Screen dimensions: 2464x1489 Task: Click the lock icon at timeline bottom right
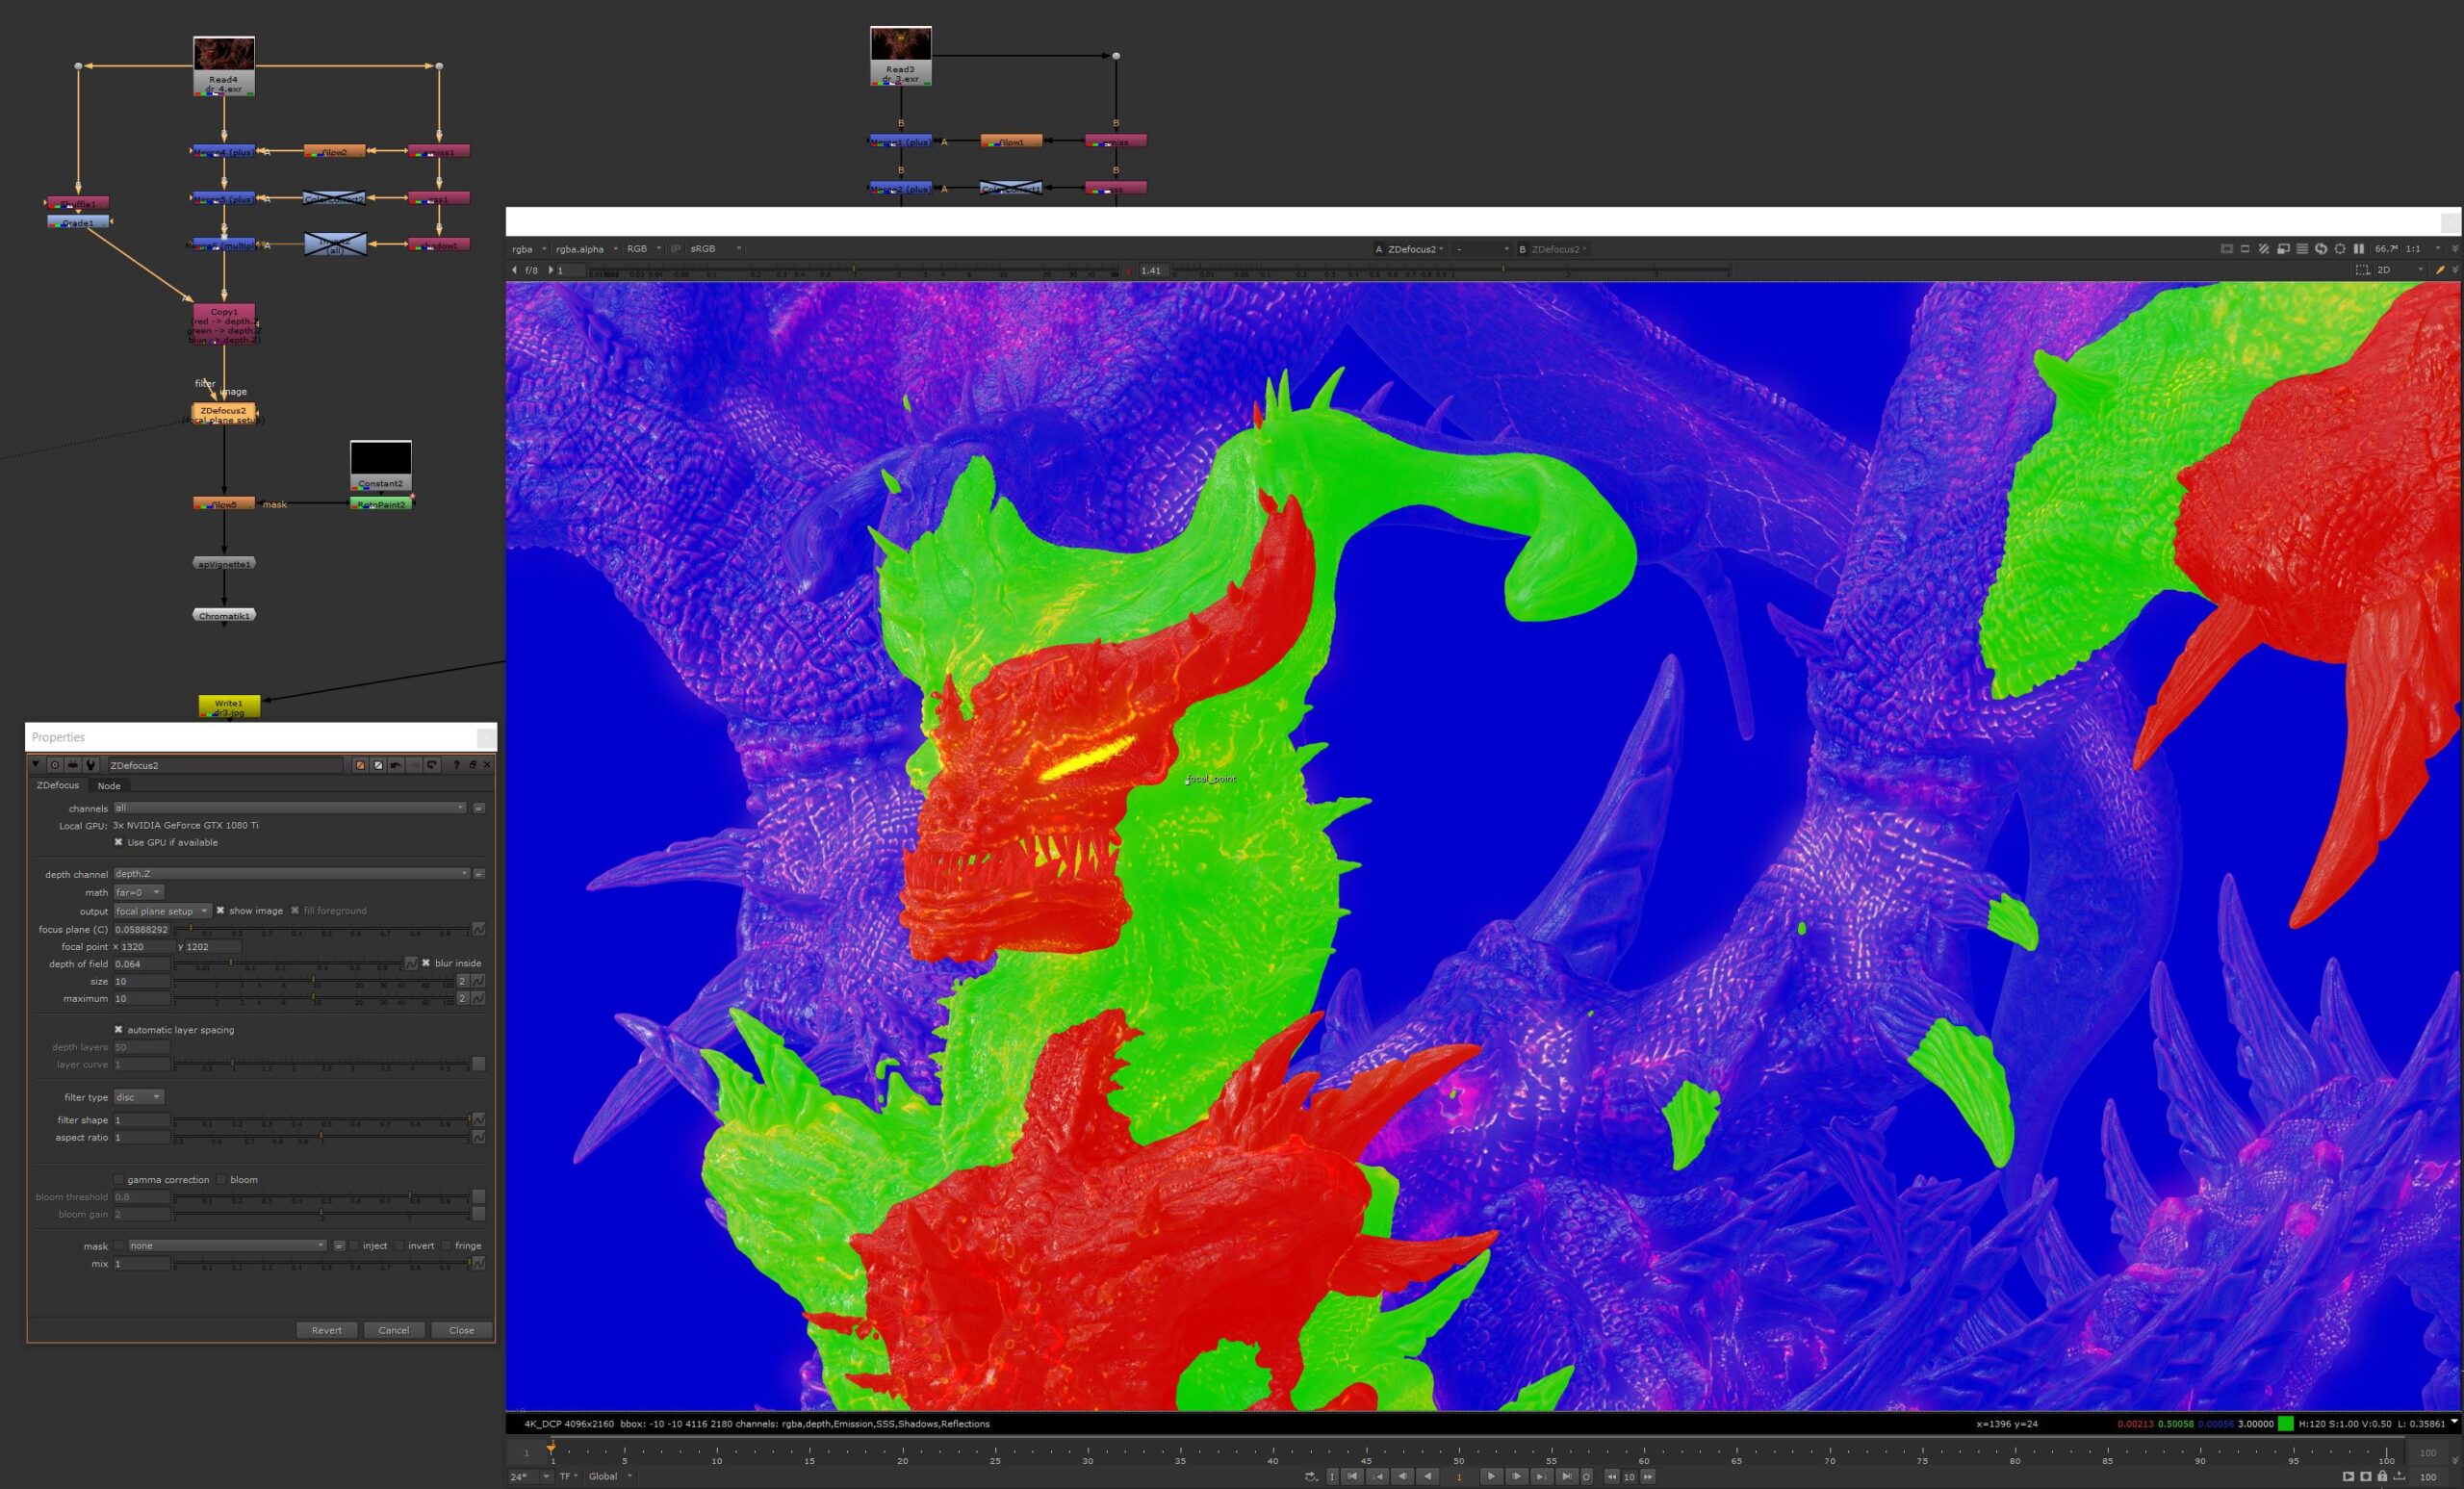pos(2383,1476)
